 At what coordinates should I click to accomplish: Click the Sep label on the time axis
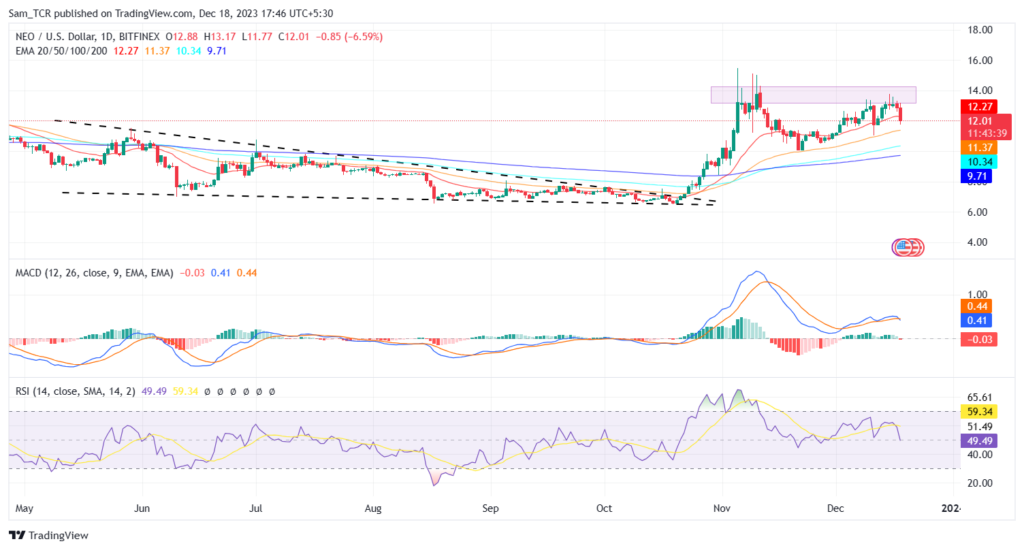pos(490,508)
